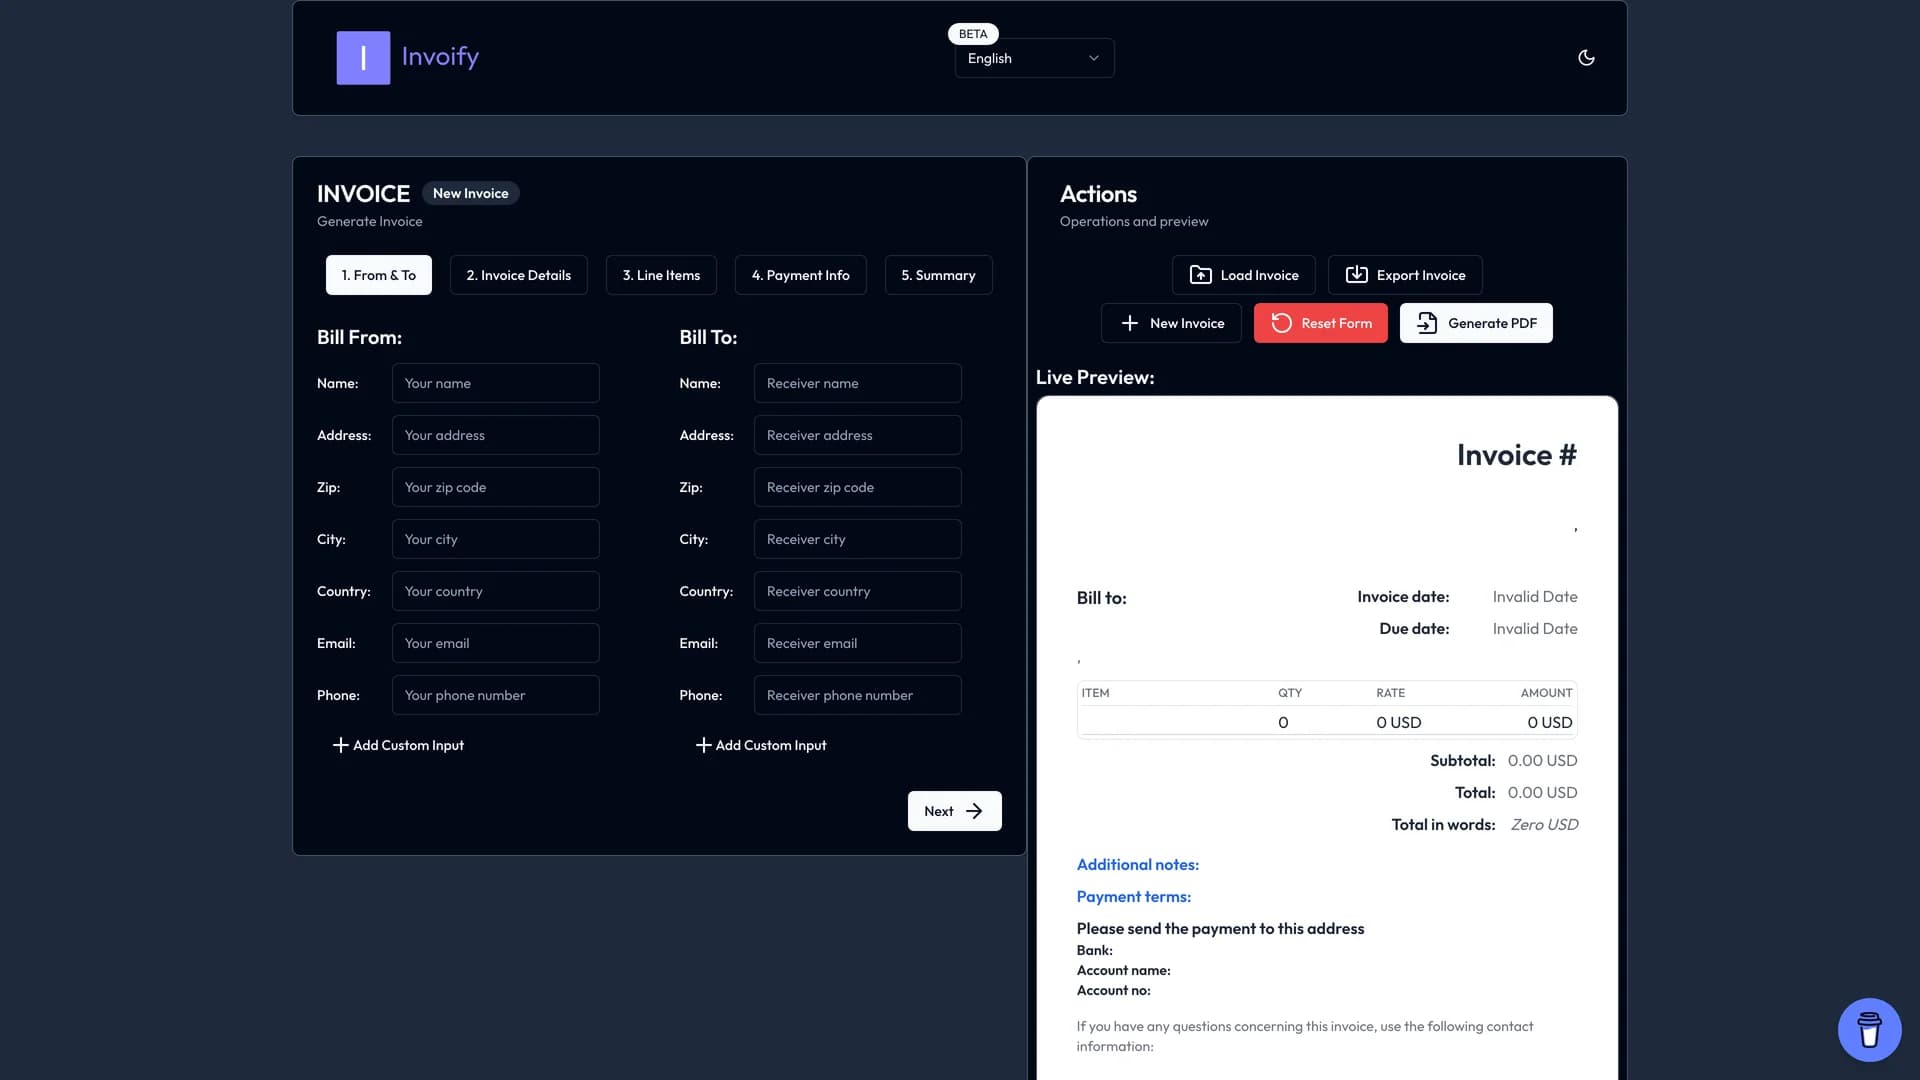Click the Next button to proceed
The image size is (1920, 1080).
pyautogui.click(x=953, y=811)
